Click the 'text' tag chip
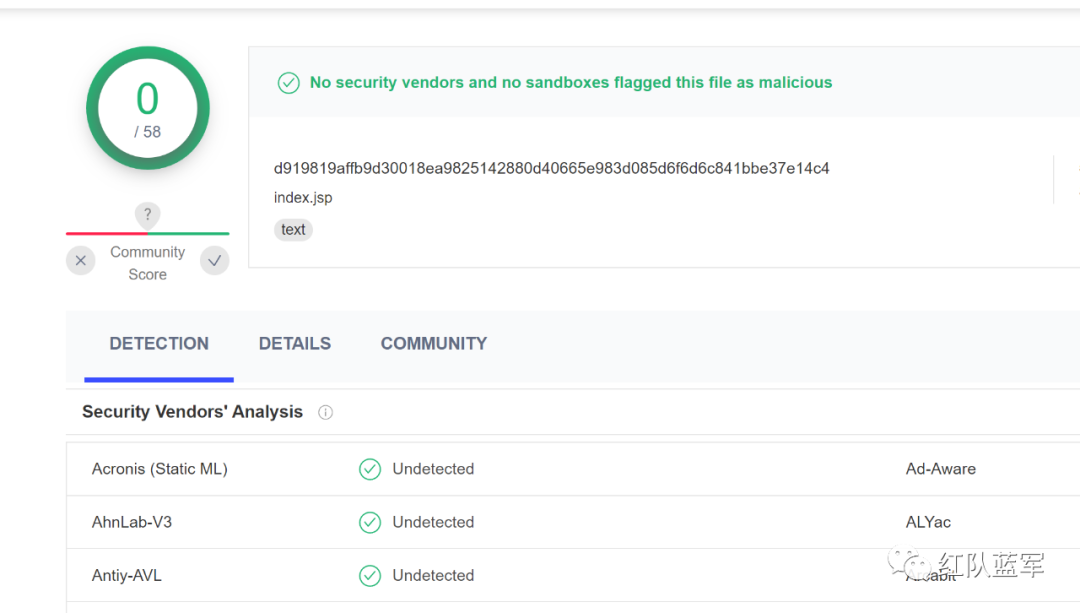This screenshot has width=1080, height=613. (293, 230)
